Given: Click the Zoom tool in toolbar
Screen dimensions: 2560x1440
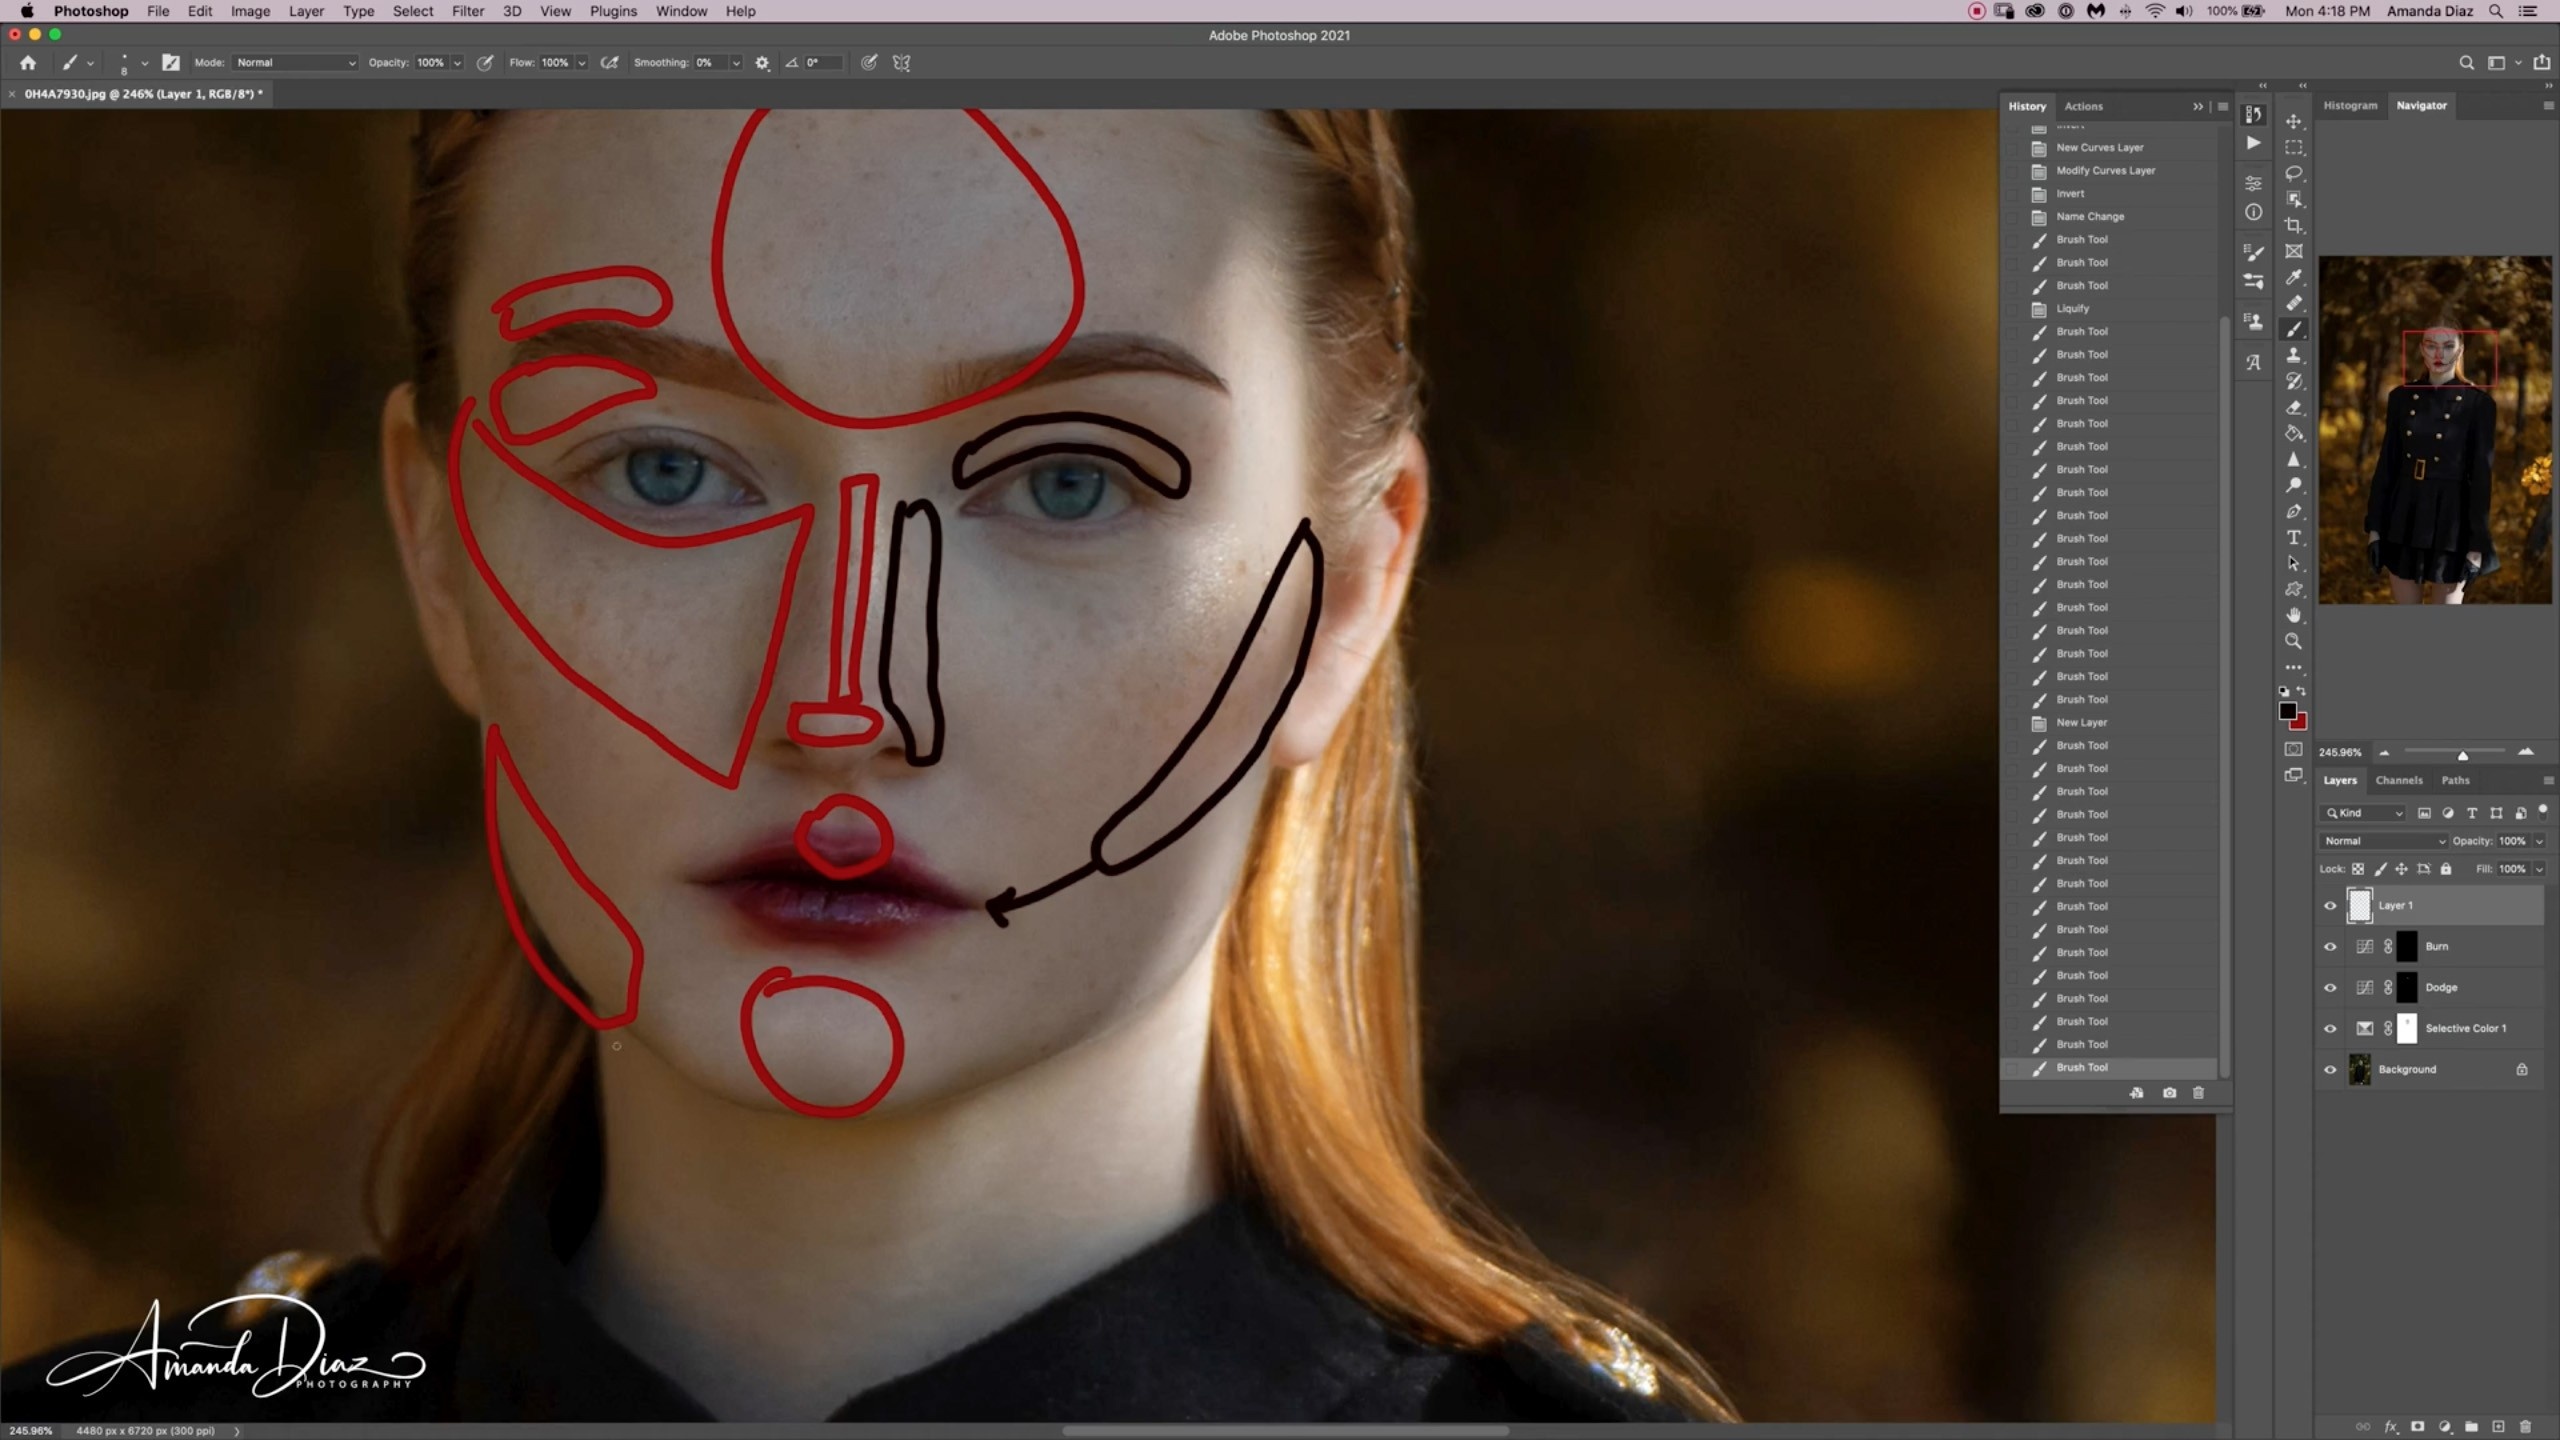Looking at the screenshot, I should [x=2294, y=641].
